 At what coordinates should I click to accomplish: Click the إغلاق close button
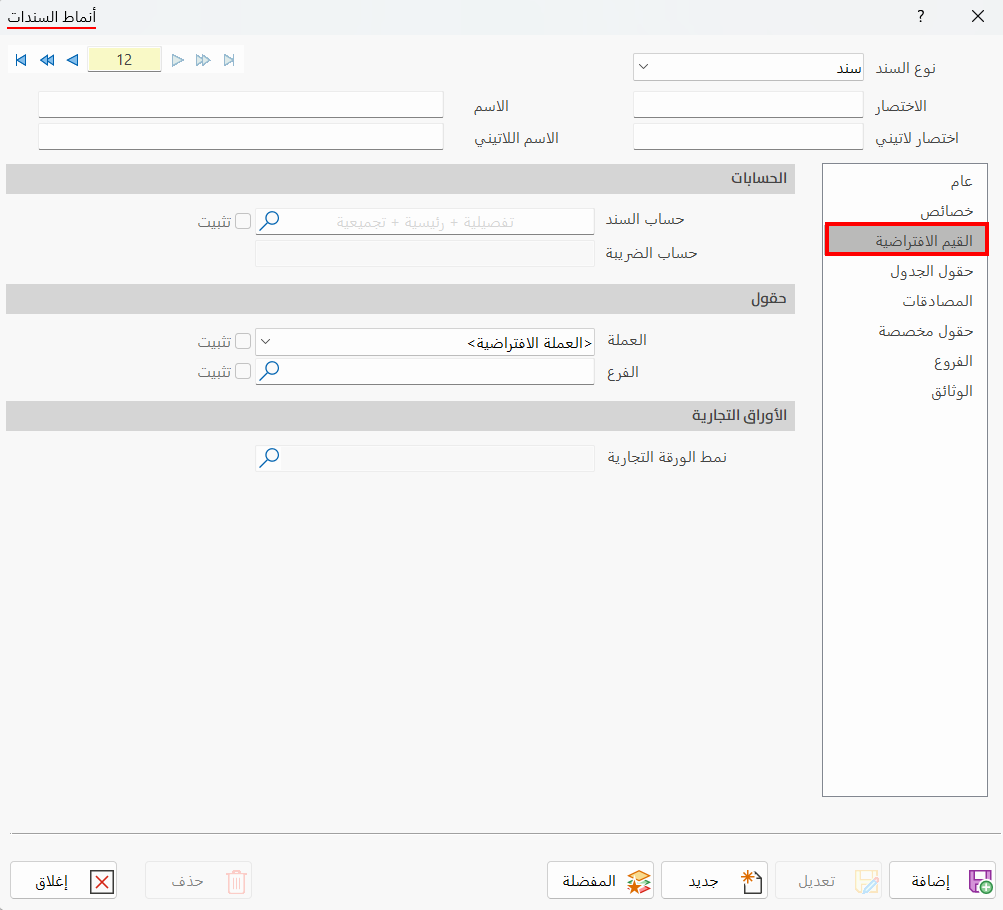point(63,881)
